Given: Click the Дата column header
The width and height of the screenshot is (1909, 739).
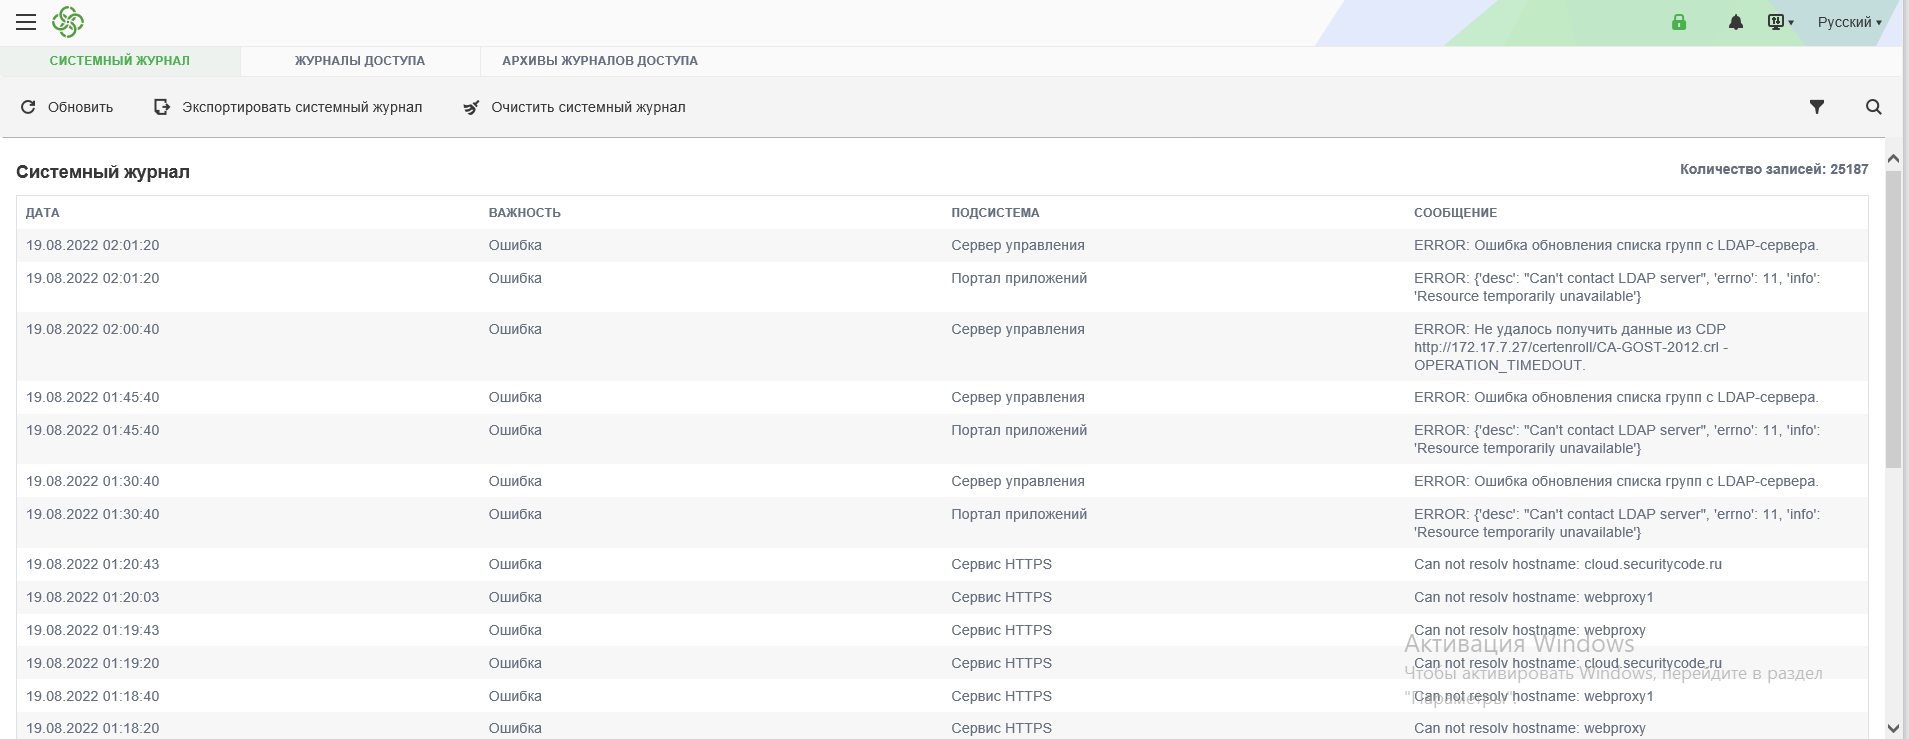Looking at the screenshot, I should [x=43, y=213].
